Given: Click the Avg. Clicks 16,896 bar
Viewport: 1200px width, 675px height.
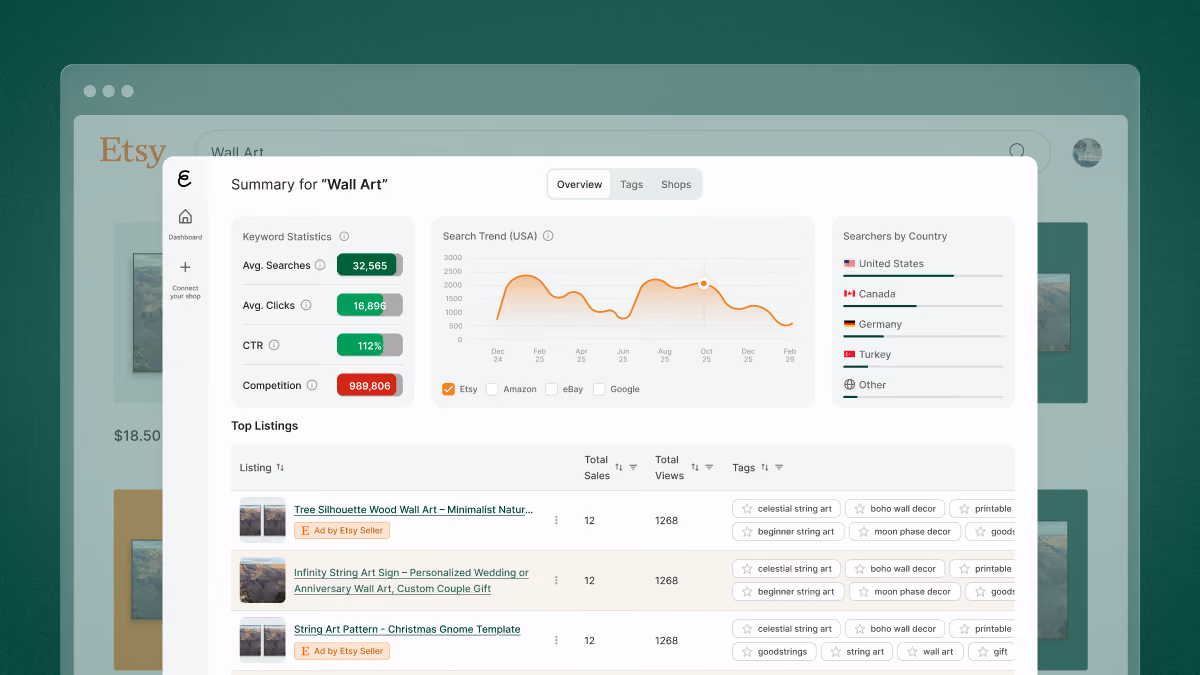Looking at the screenshot, I should pos(370,305).
